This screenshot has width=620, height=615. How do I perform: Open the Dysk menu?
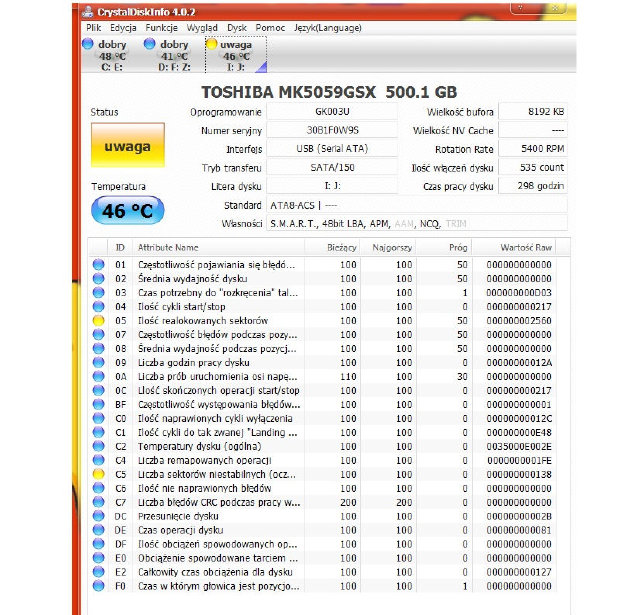point(236,28)
